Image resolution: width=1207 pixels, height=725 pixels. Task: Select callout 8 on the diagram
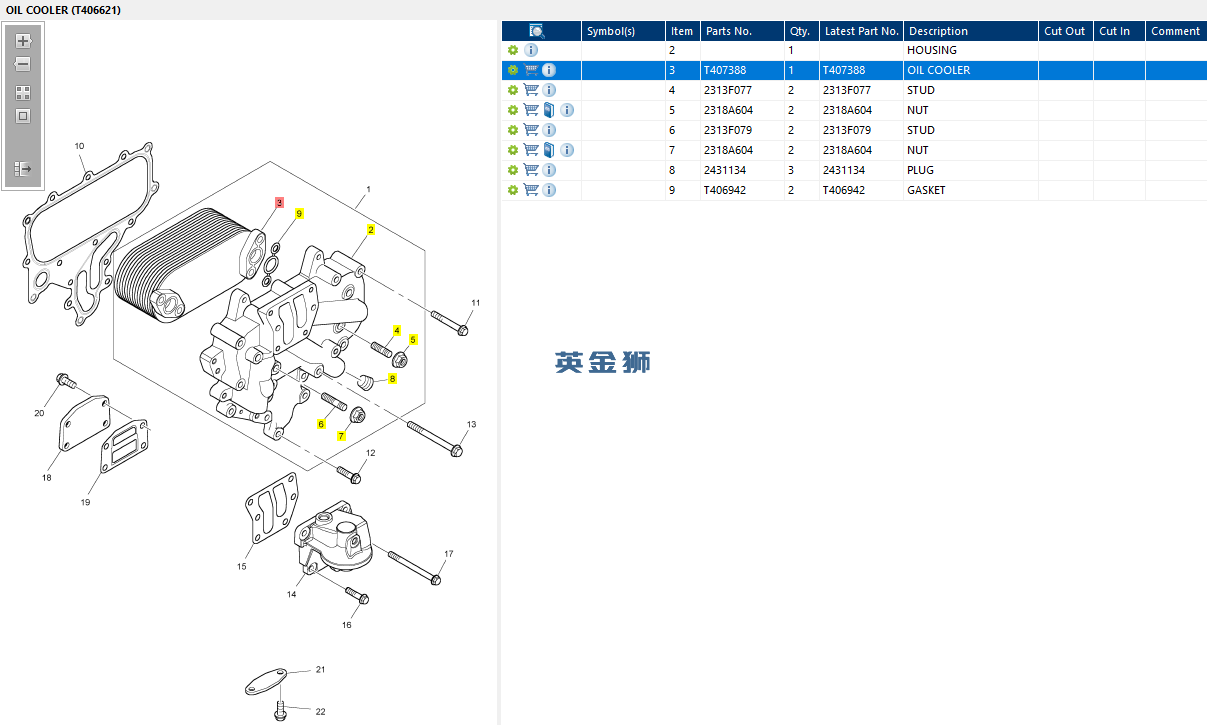(x=392, y=379)
